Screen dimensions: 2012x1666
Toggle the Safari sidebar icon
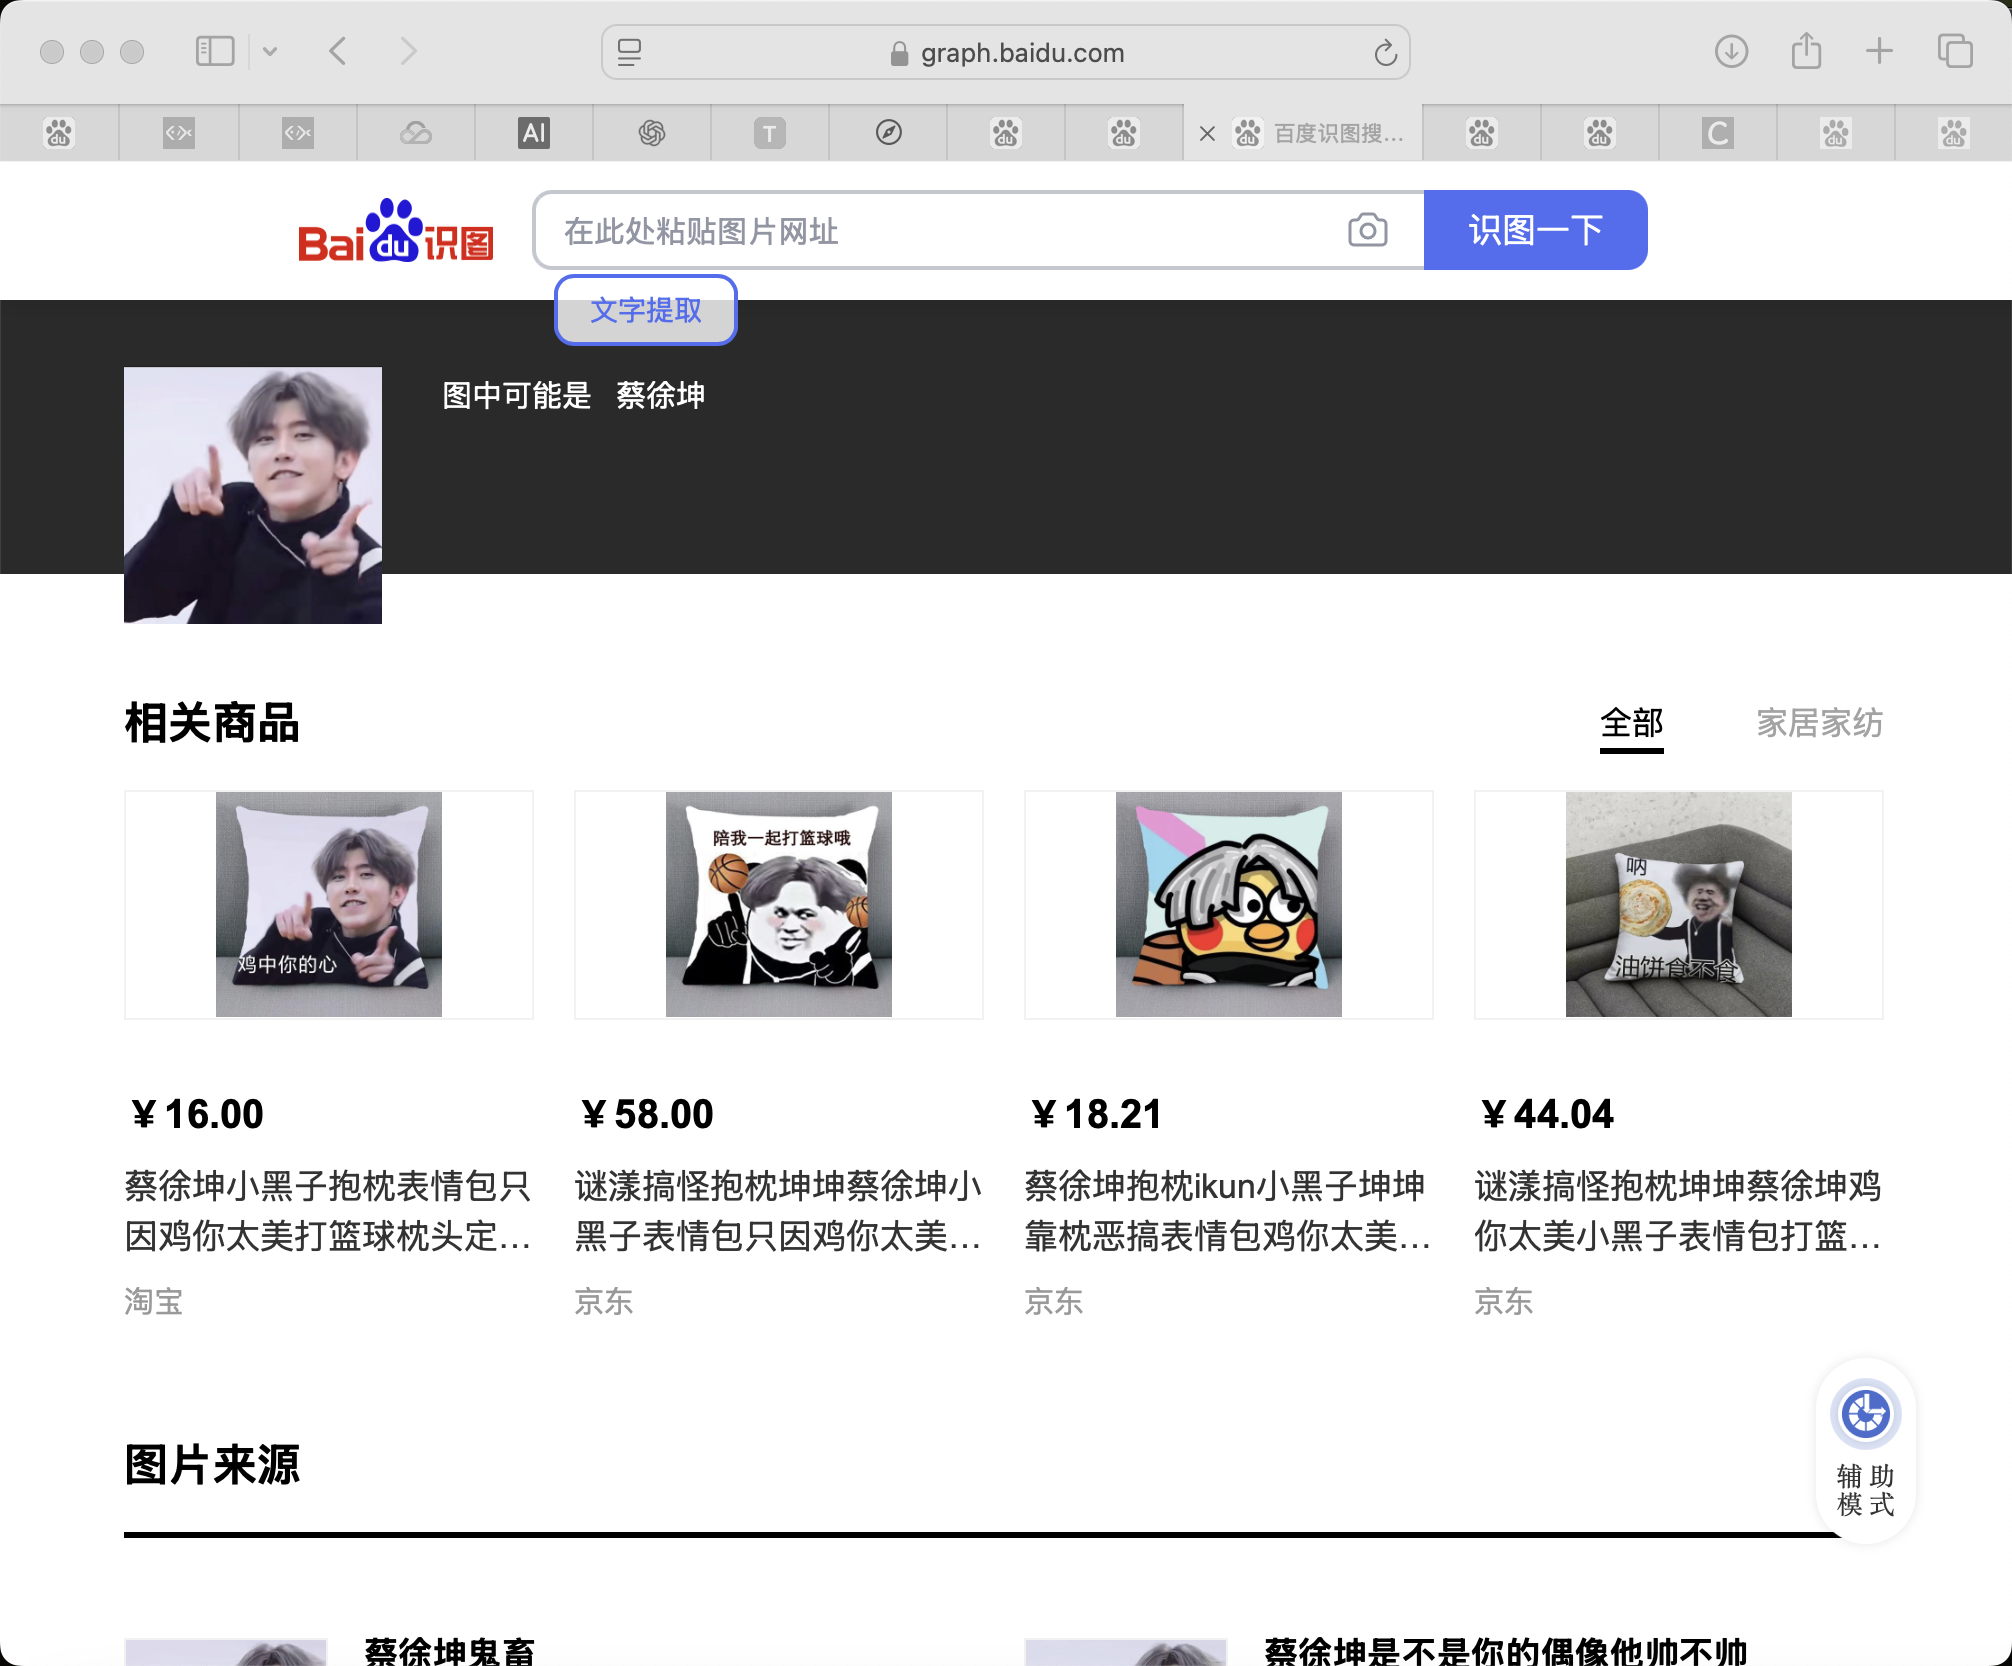tap(215, 51)
